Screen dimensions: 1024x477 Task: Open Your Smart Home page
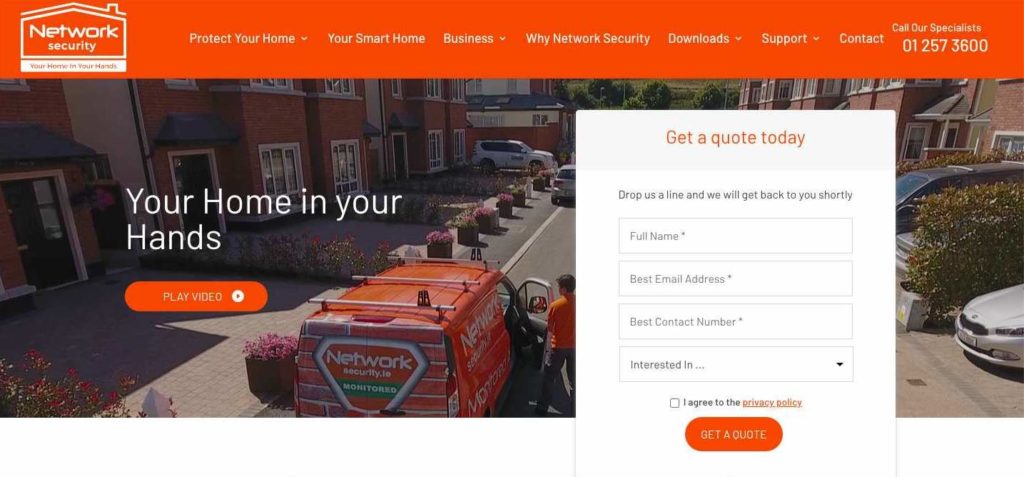(376, 39)
